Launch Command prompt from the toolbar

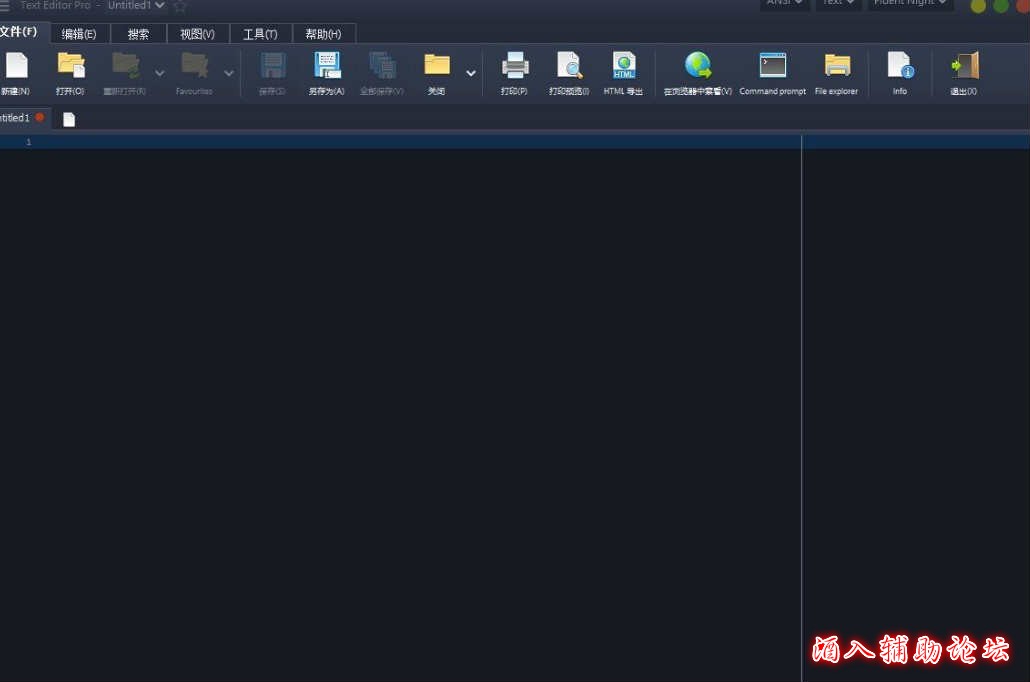click(x=772, y=66)
